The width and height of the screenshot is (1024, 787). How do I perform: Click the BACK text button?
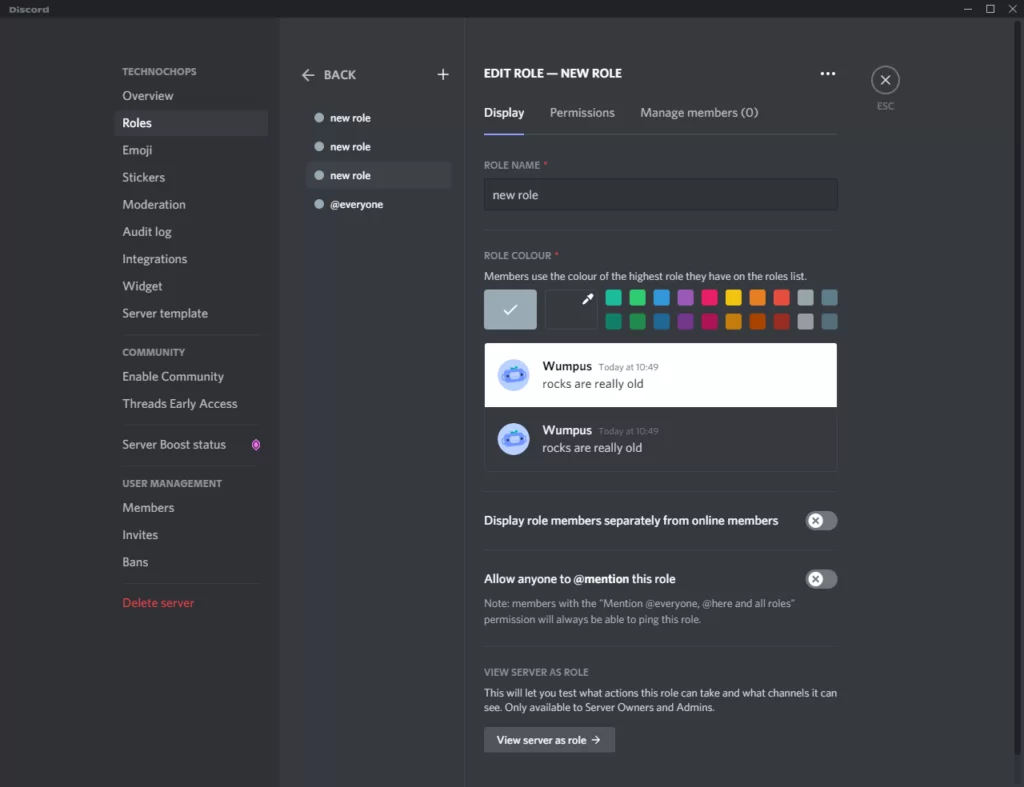tap(340, 75)
